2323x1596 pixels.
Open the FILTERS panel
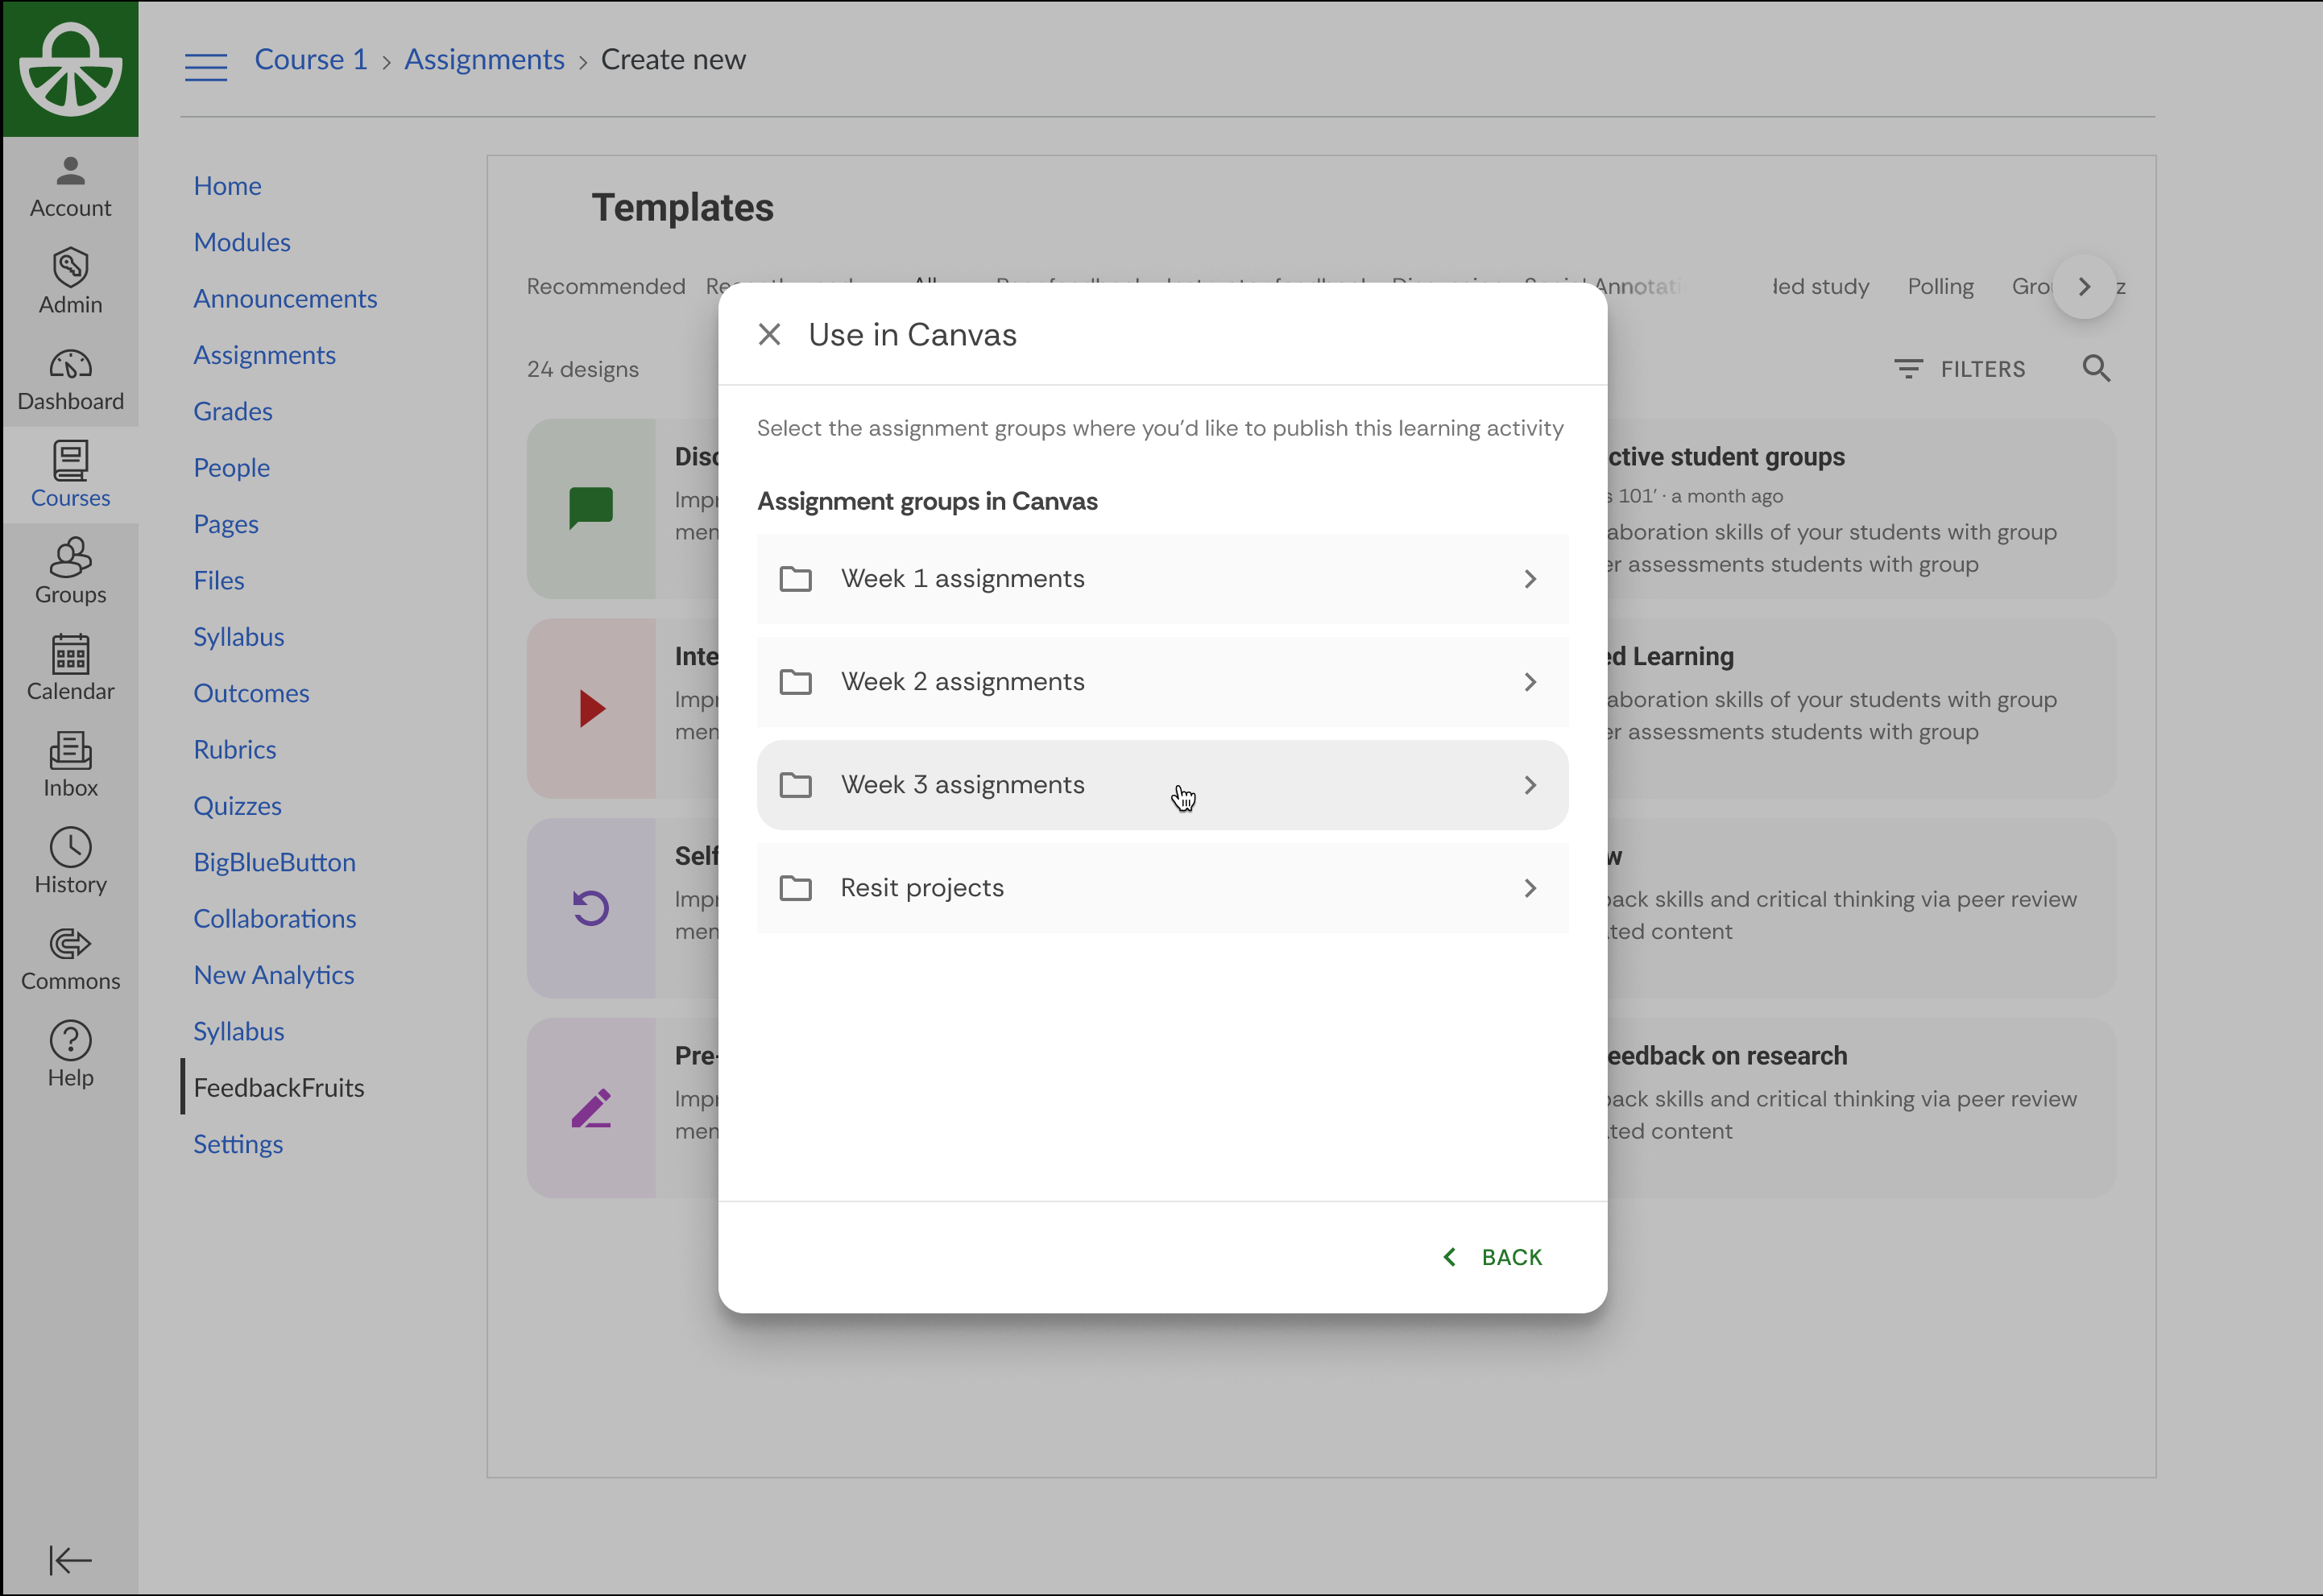(x=1959, y=369)
